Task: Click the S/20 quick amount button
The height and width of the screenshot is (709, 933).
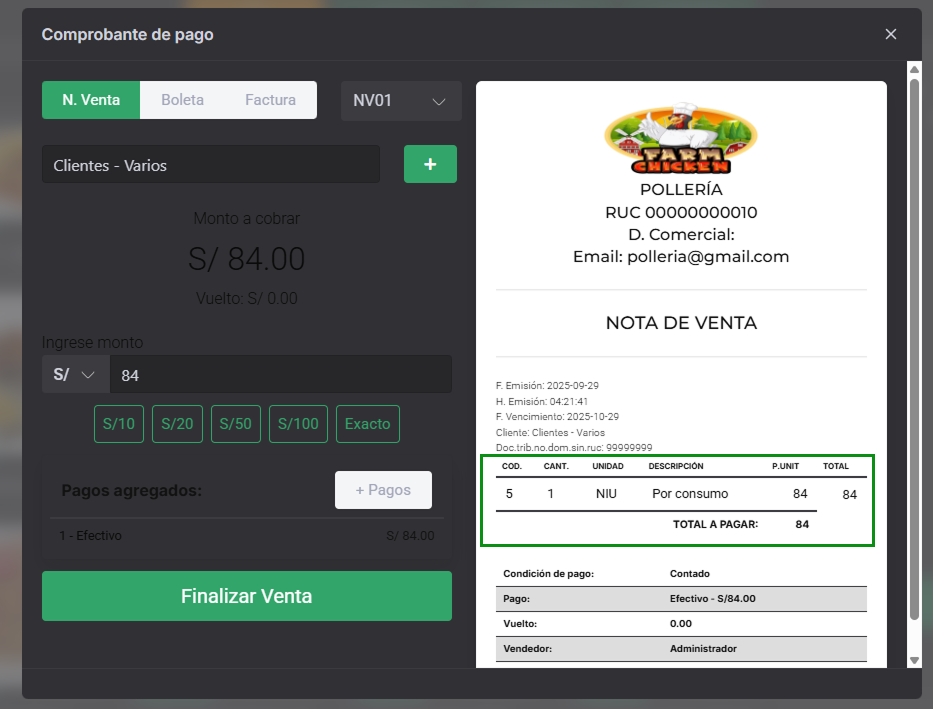Action: pyautogui.click(x=177, y=424)
